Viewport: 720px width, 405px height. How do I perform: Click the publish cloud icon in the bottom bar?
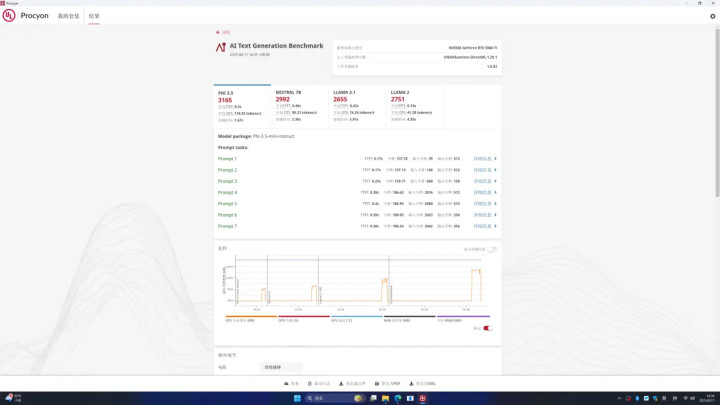(x=286, y=383)
